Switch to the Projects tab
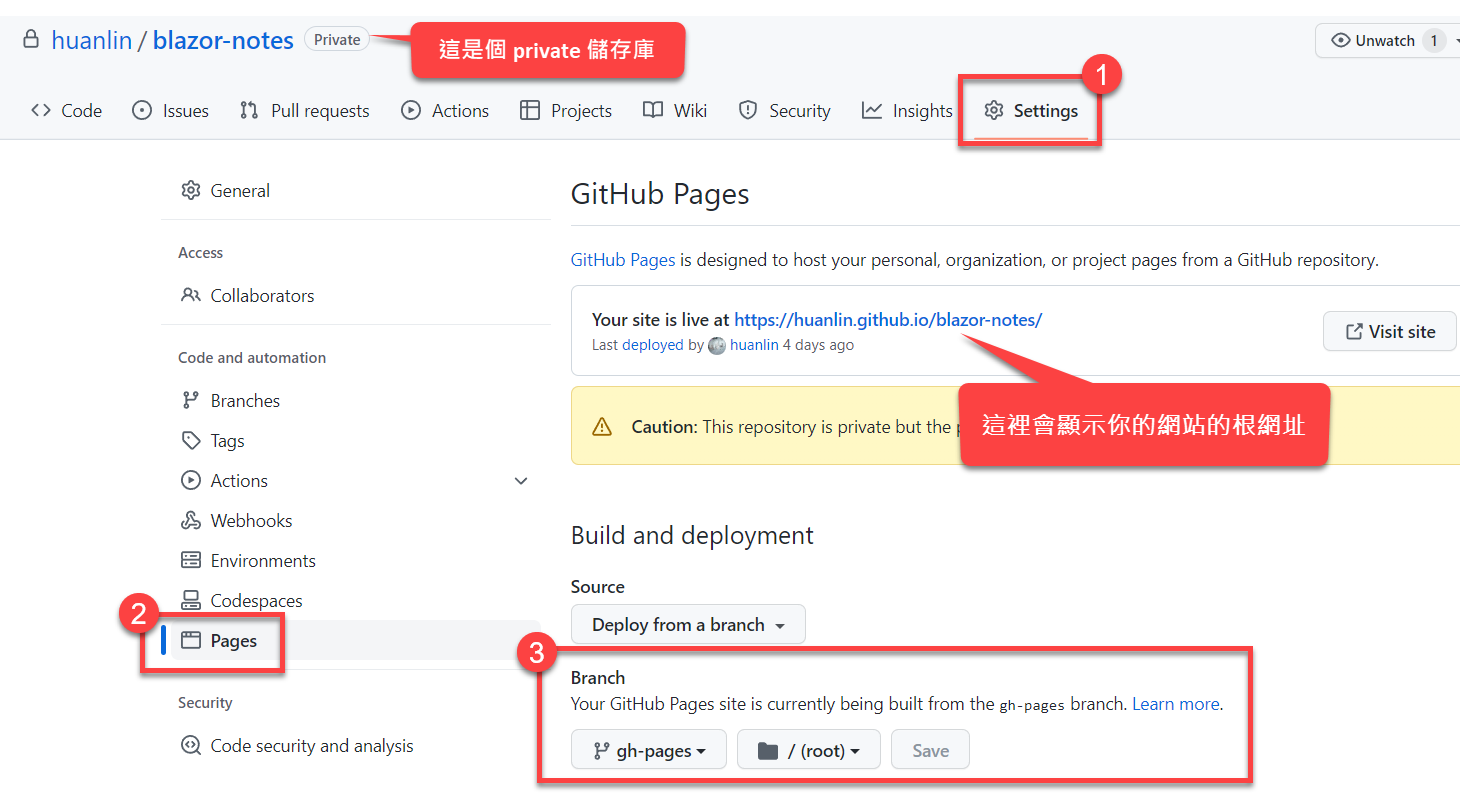This screenshot has width=1460, height=798. click(566, 111)
